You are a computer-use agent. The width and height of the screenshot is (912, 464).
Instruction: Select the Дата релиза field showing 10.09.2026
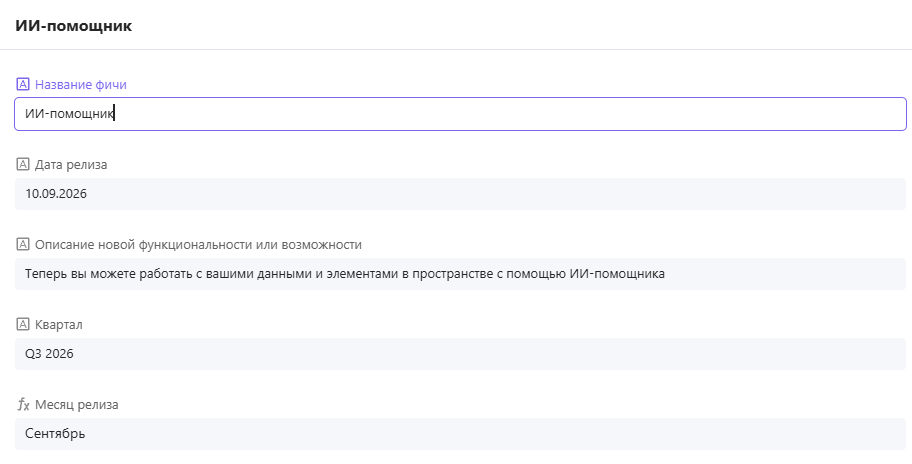tap(460, 194)
